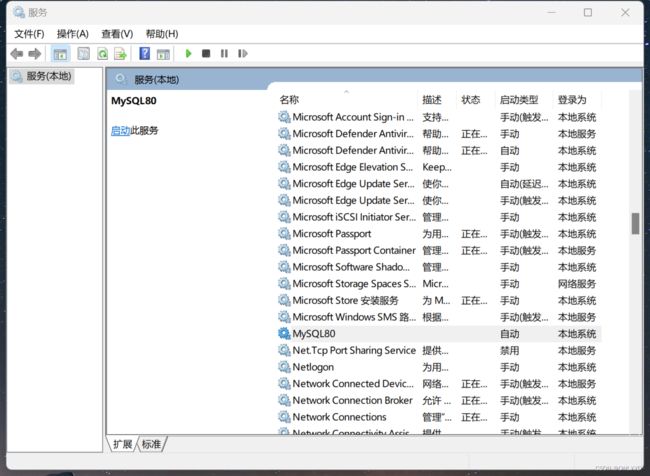Image resolution: width=650 pixels, height=476 pixels.
Task: Click the Properties toolbar icon
Action: click(83, 53)
